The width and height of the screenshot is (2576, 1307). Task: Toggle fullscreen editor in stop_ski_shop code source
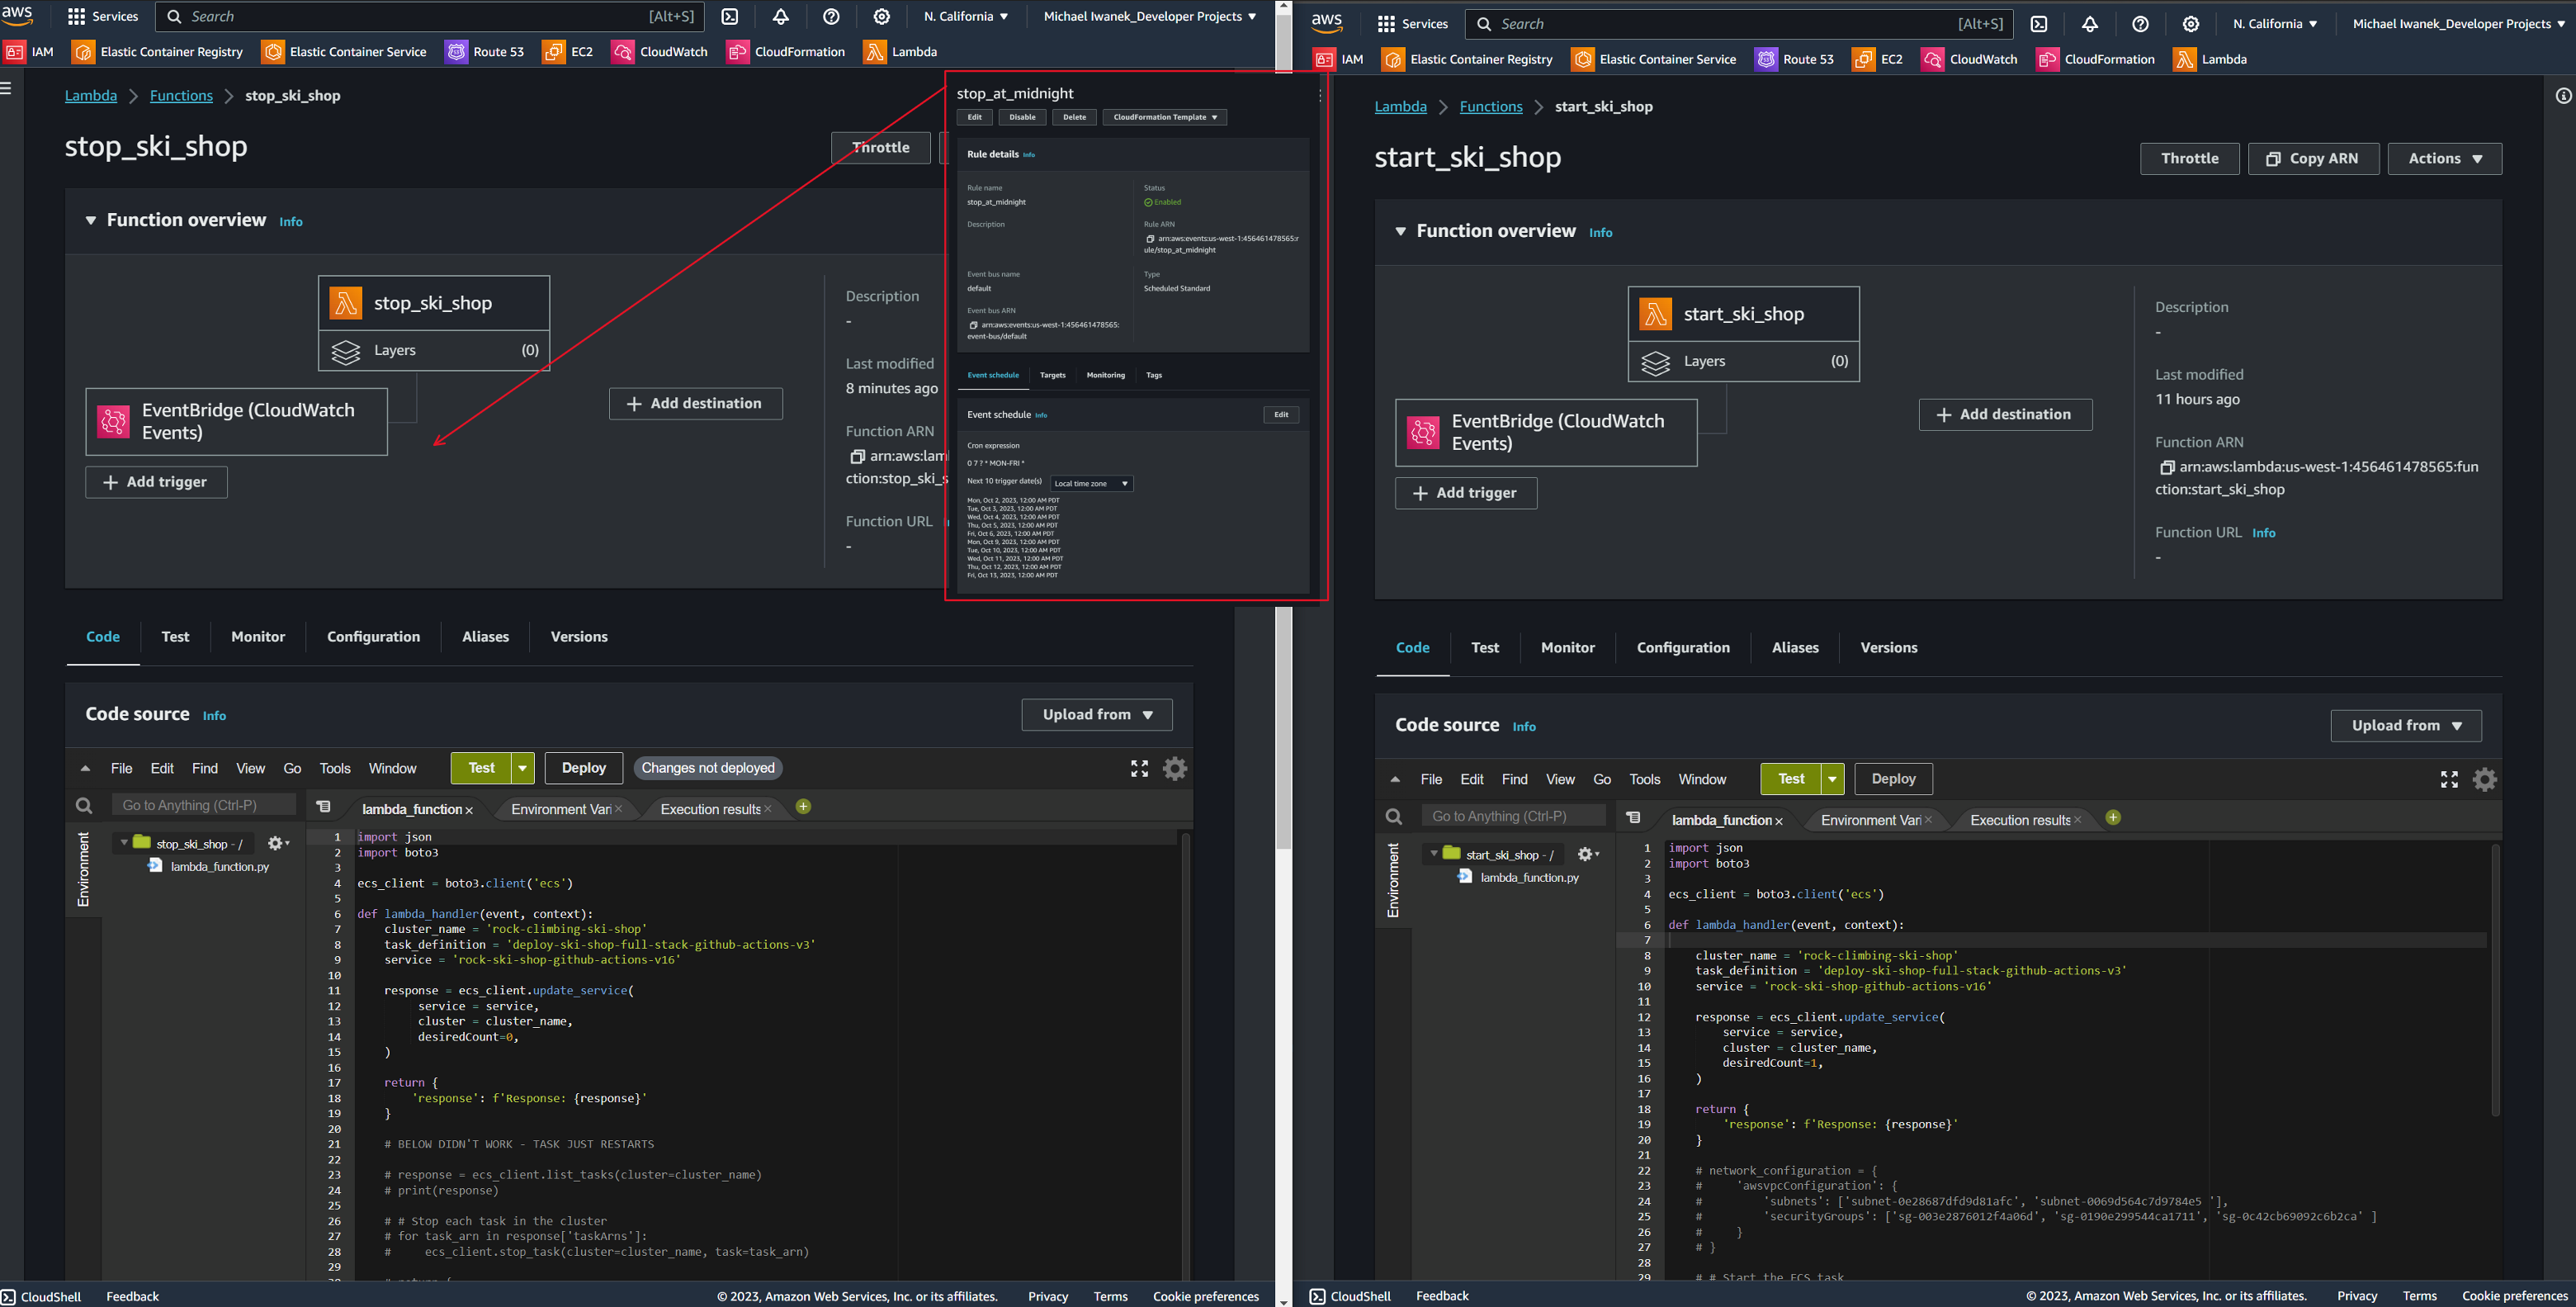[x=1139, y=768]
